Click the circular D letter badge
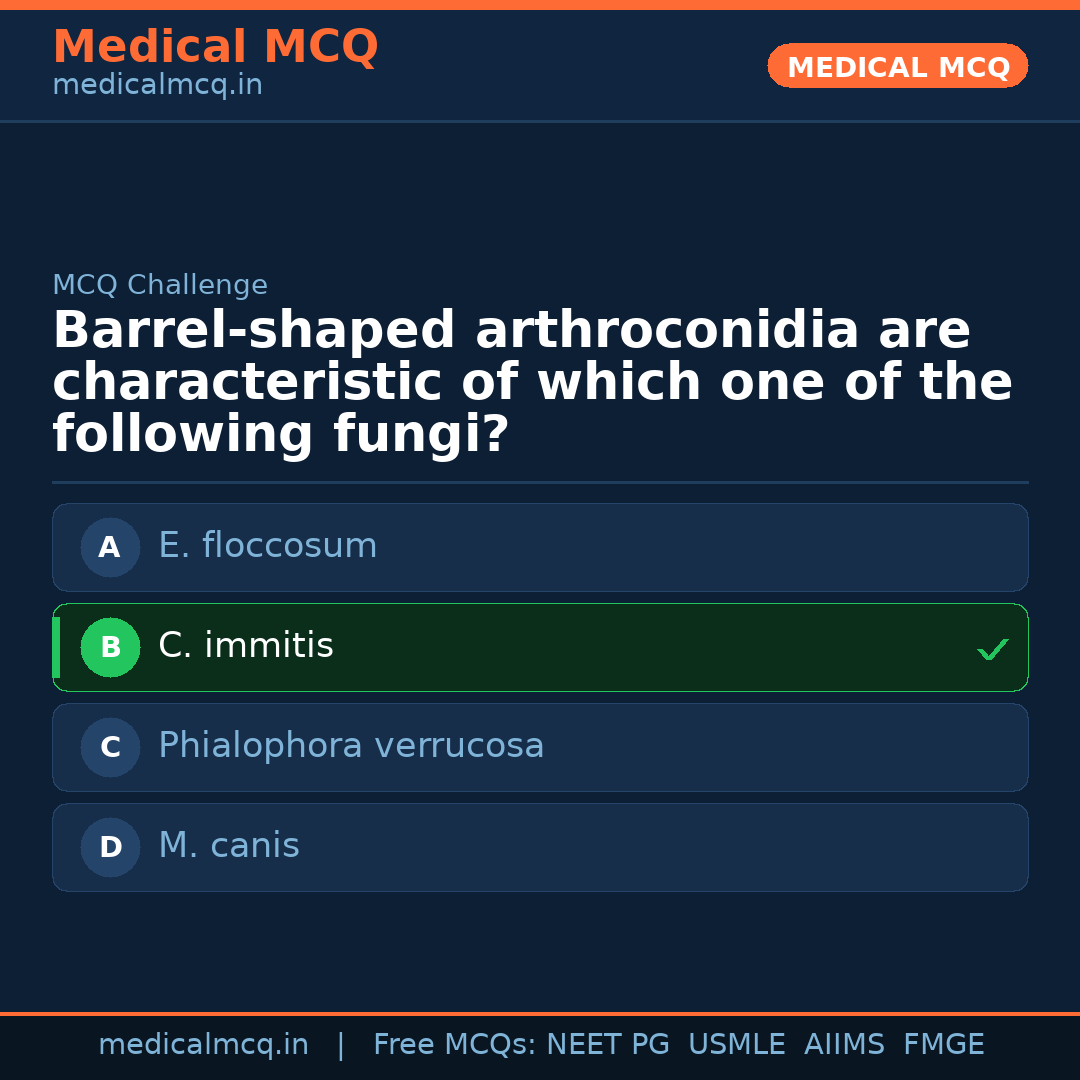This screenshot has height=1080, width=1080. point(110,847)
